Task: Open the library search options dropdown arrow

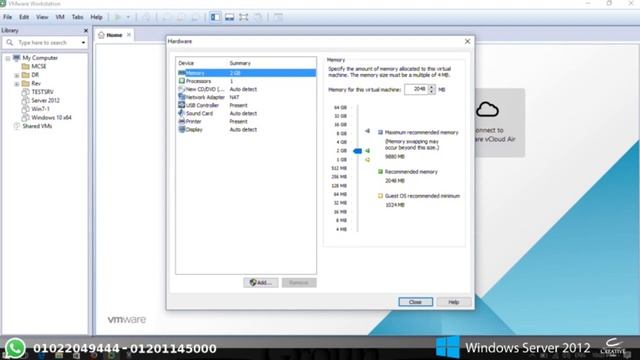Action: coord(83,42)
